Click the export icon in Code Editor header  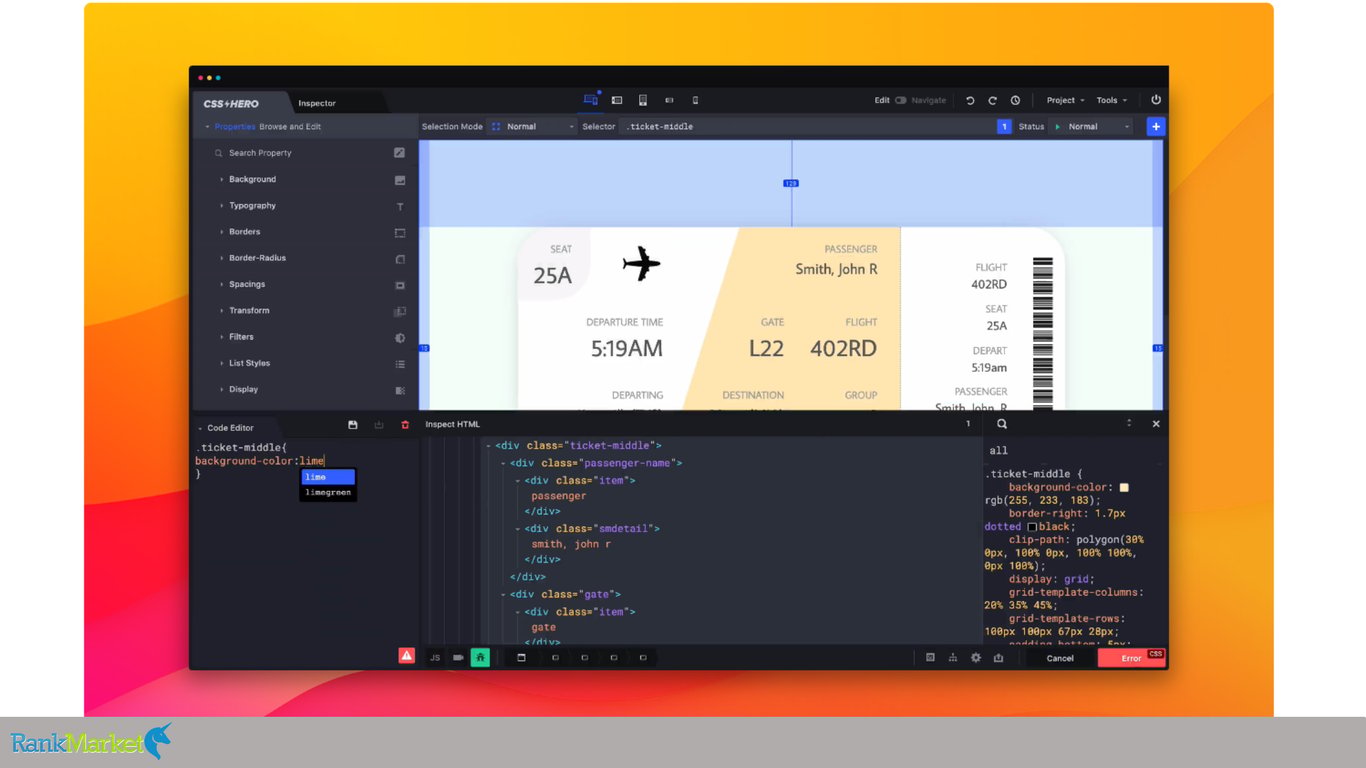coord(379,425)
